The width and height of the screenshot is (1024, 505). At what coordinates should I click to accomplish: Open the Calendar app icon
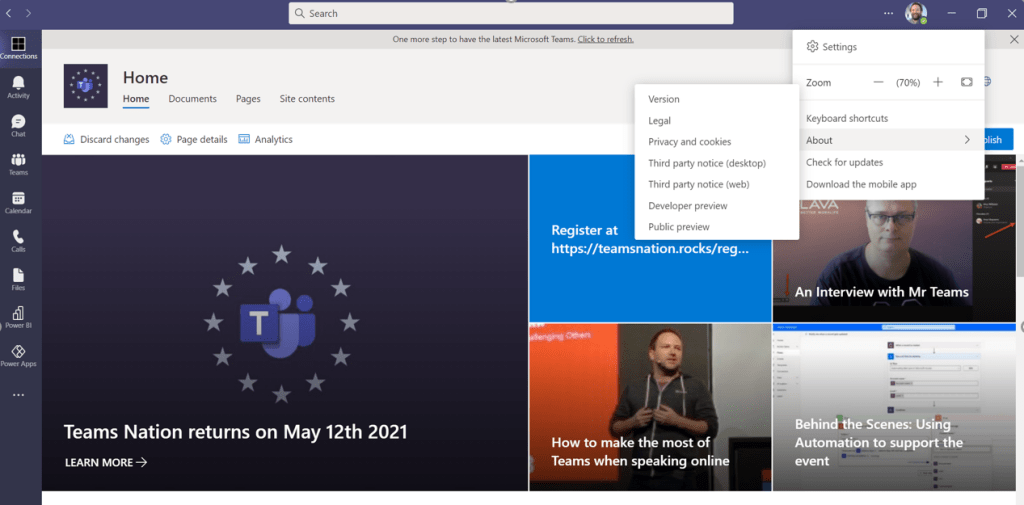coord(18,202)
